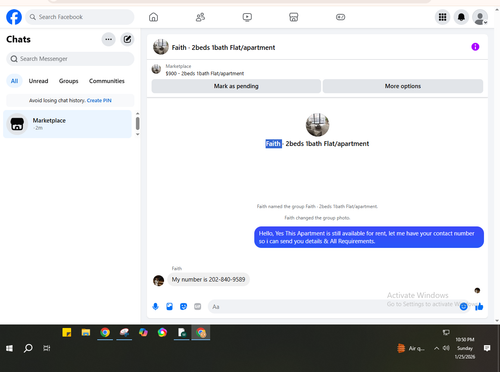
Task: Click the voice clip microphone icon
Action: (155, 306)
